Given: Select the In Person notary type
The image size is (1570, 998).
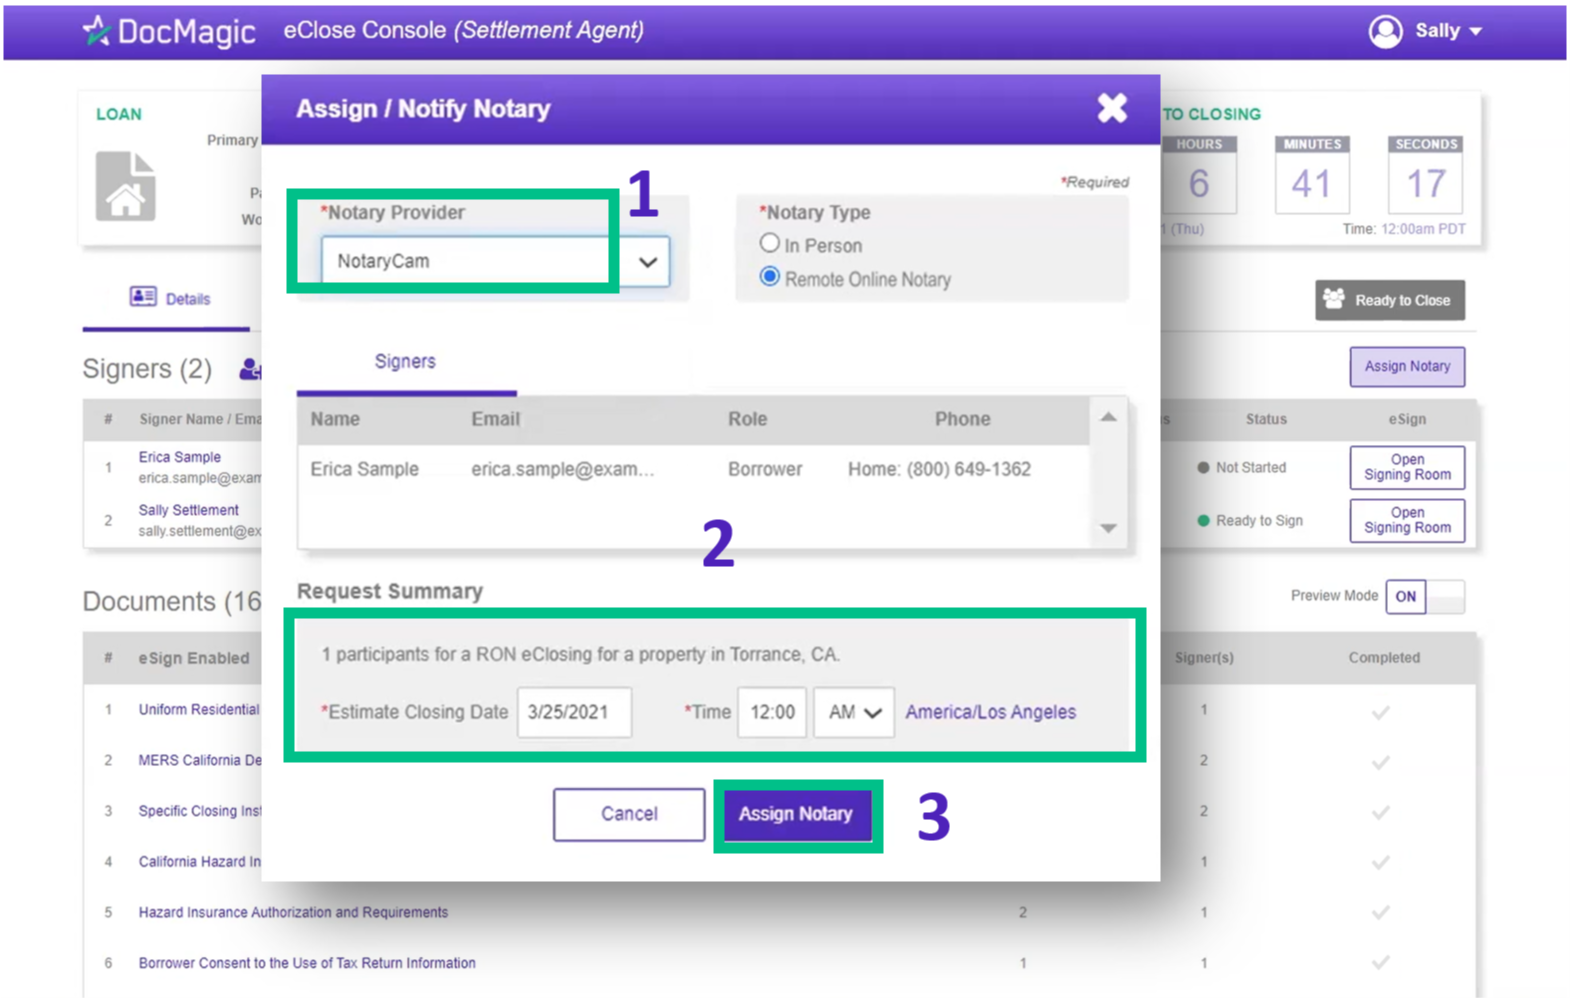Looking at the screenshot, I should coord(769,243).
